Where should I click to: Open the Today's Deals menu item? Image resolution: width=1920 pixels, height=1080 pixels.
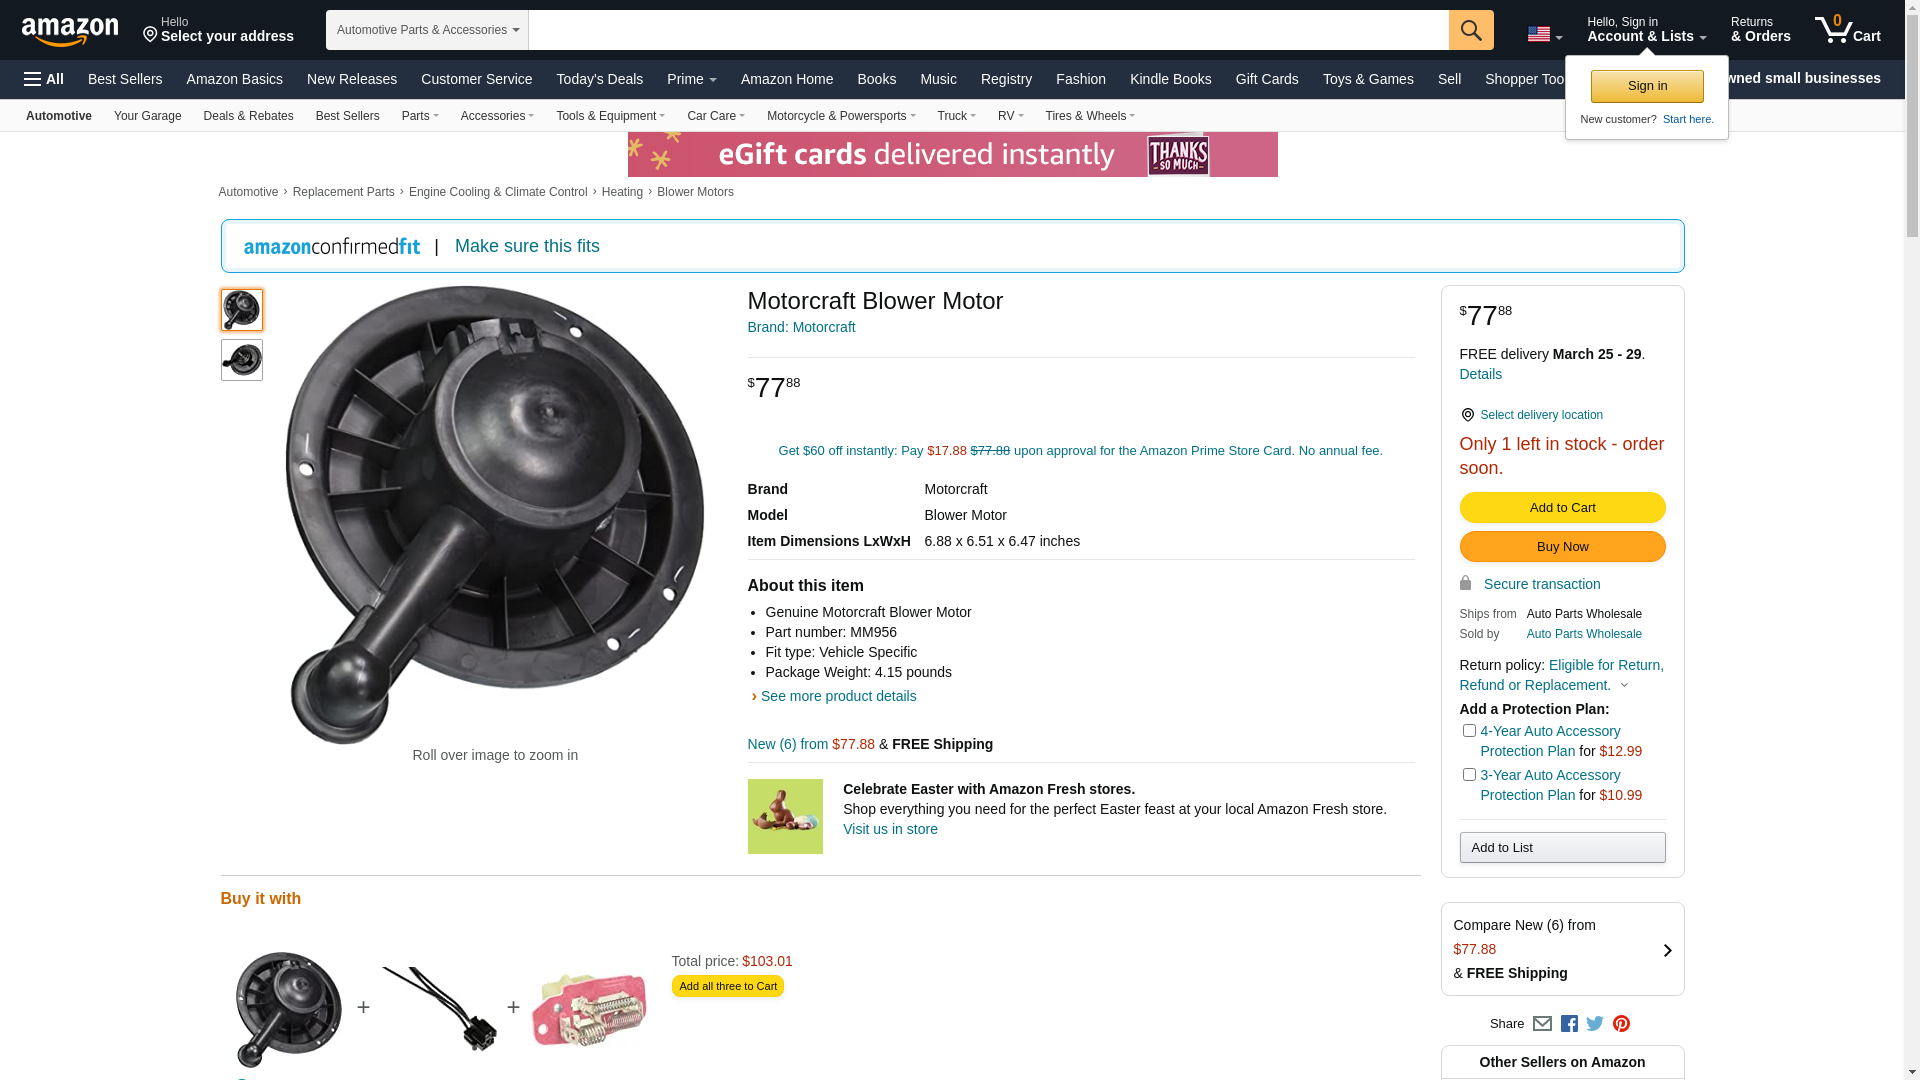click(599, 79)
